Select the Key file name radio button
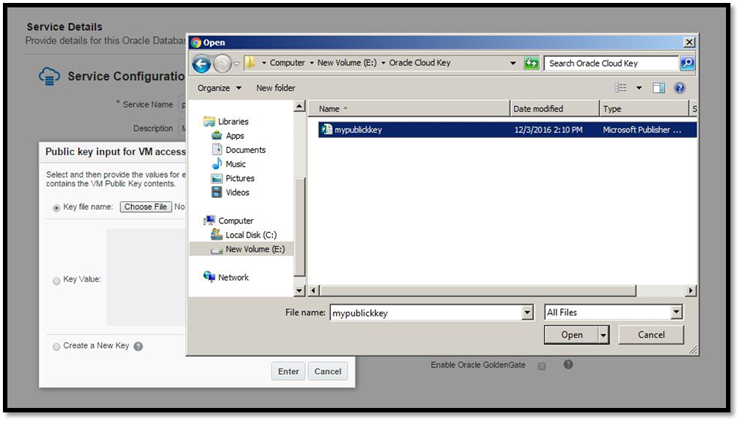Screen dimensions: 740x422 click(x=57, y=208)
